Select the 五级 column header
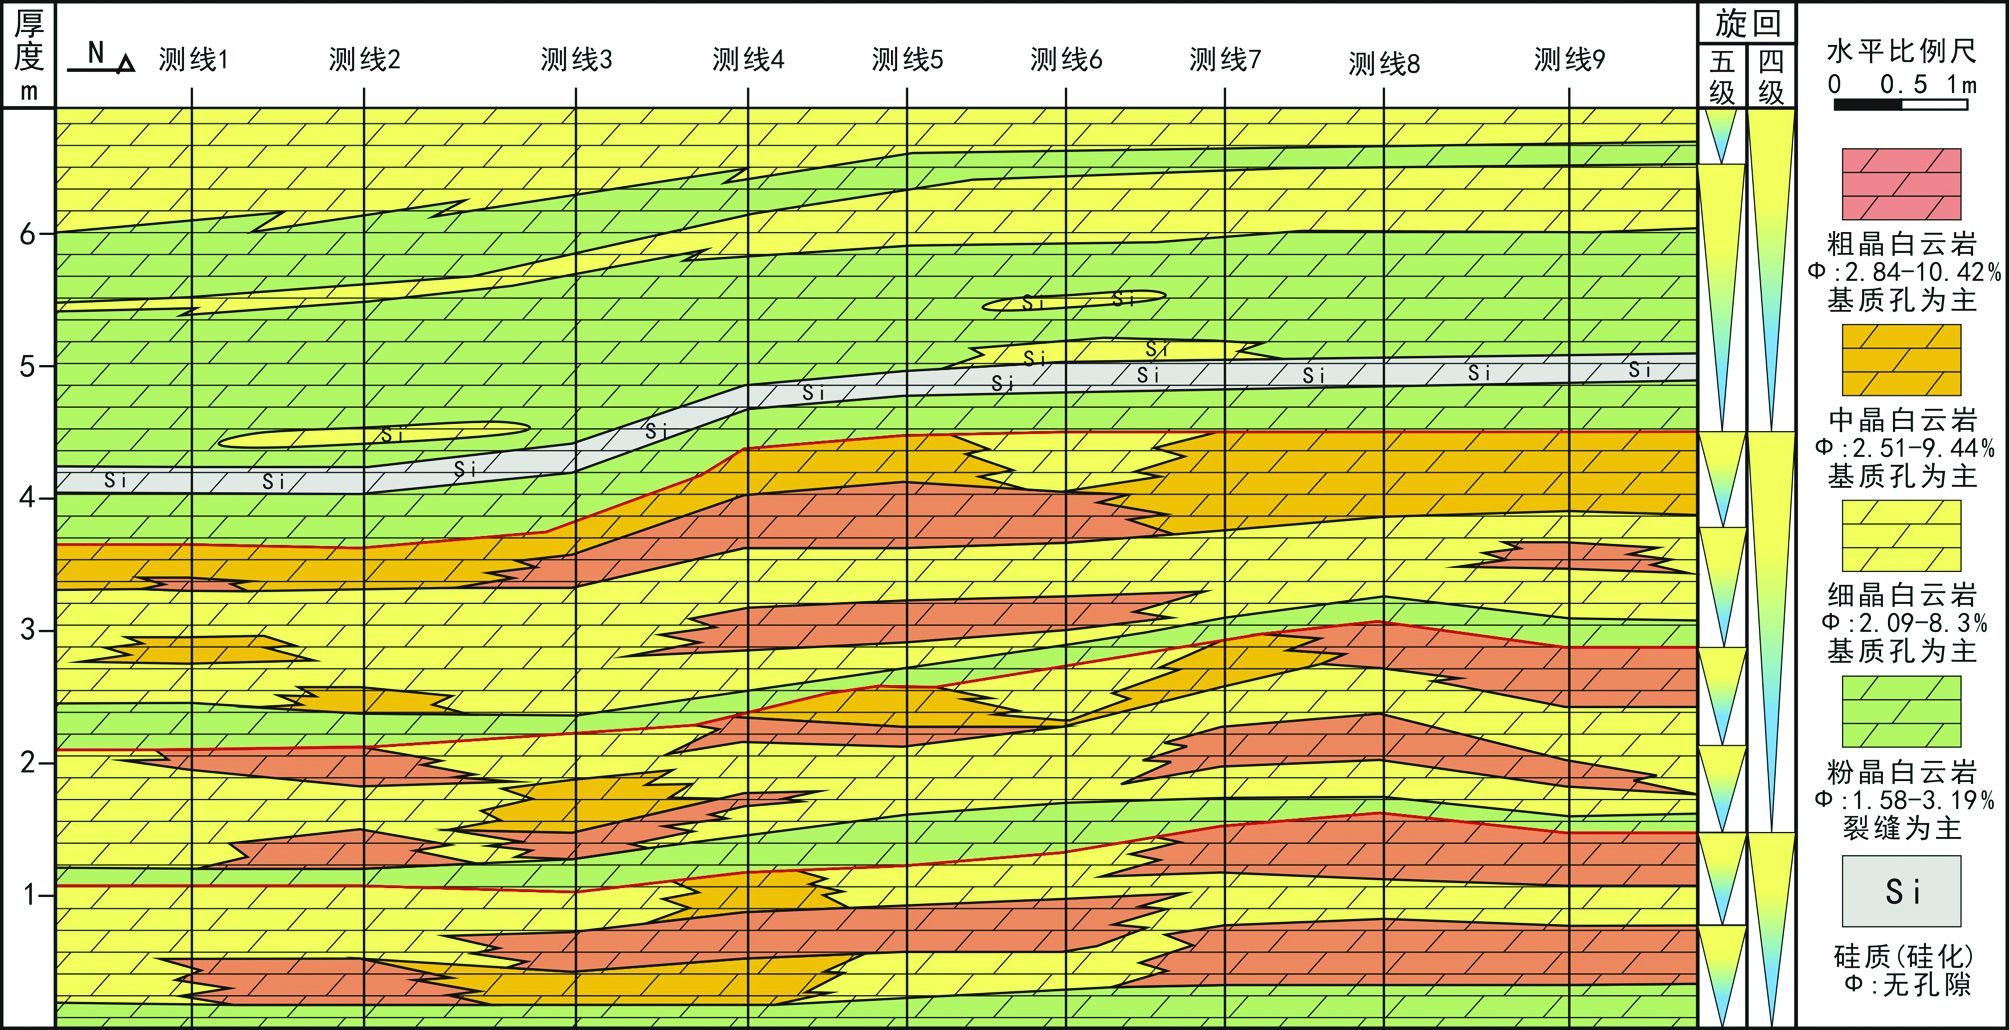 tap(1722, 77)
